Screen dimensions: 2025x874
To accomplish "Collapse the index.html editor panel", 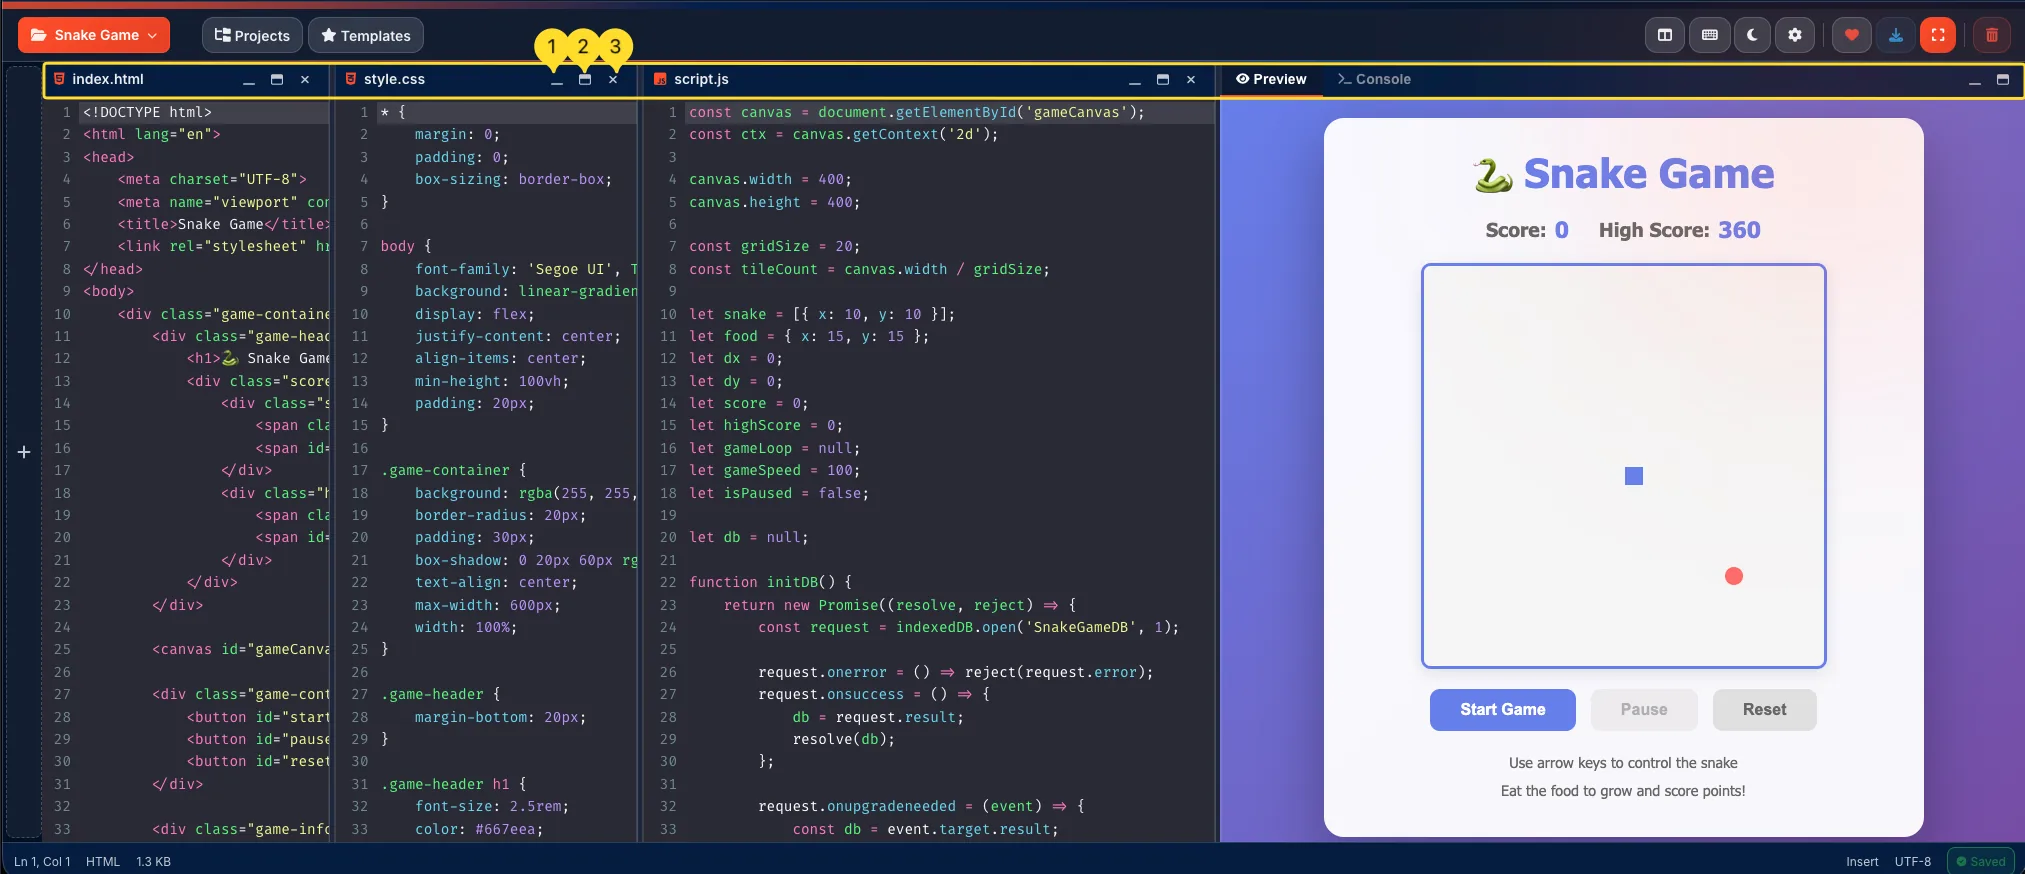I will pyautogui.click(x=249, y=80).
